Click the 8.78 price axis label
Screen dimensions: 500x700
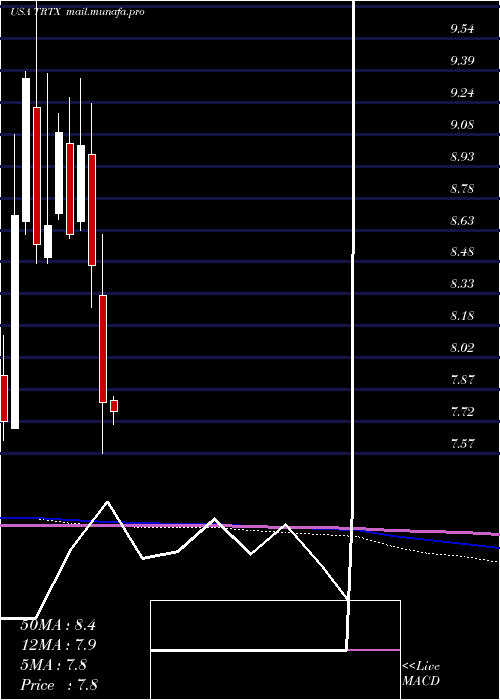[462, 188]
